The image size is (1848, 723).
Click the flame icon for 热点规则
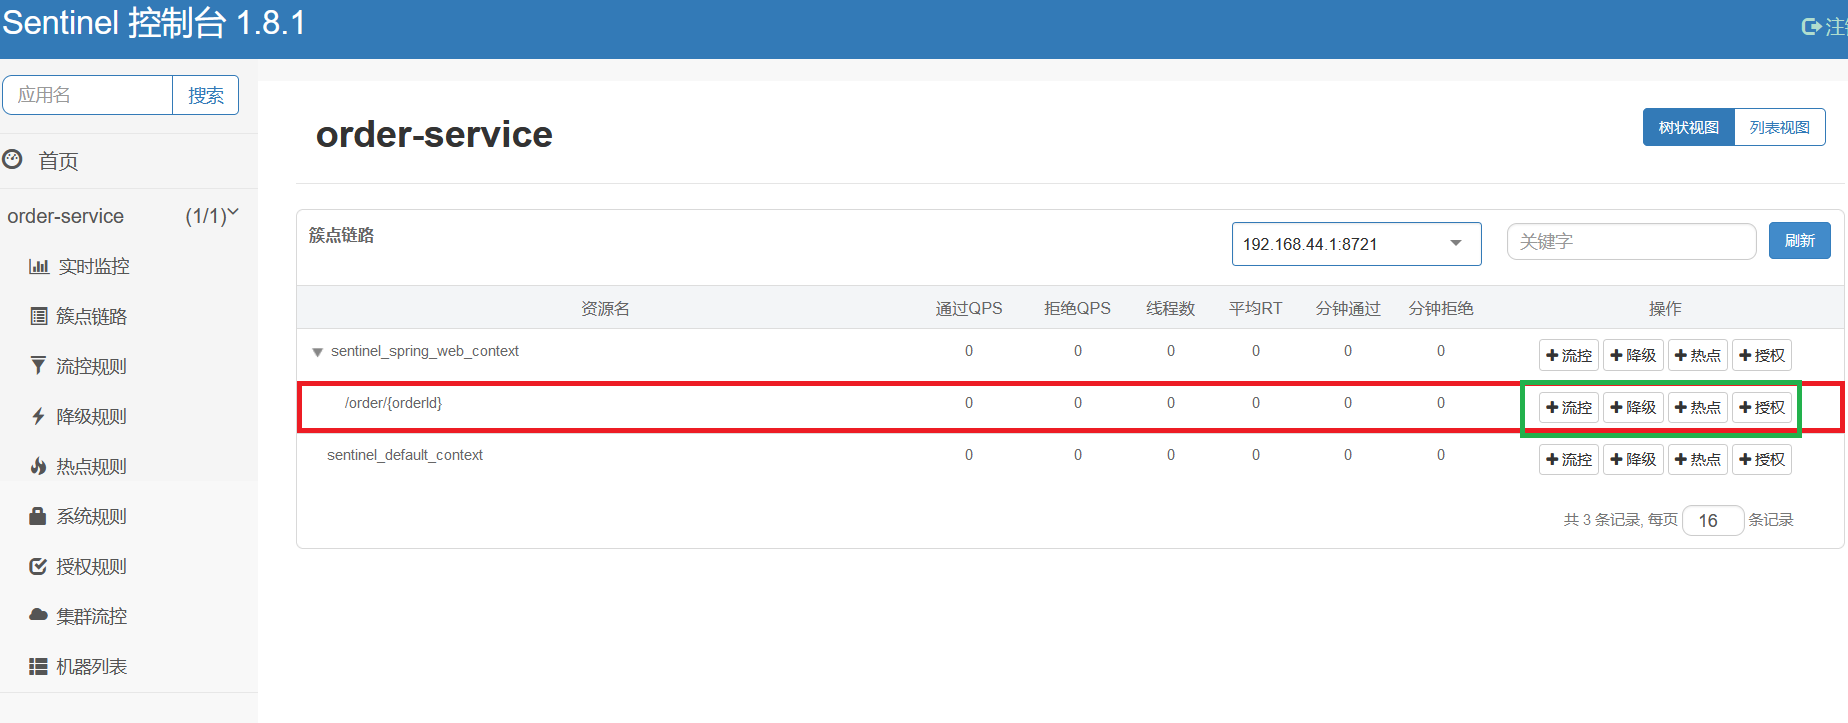38,466
